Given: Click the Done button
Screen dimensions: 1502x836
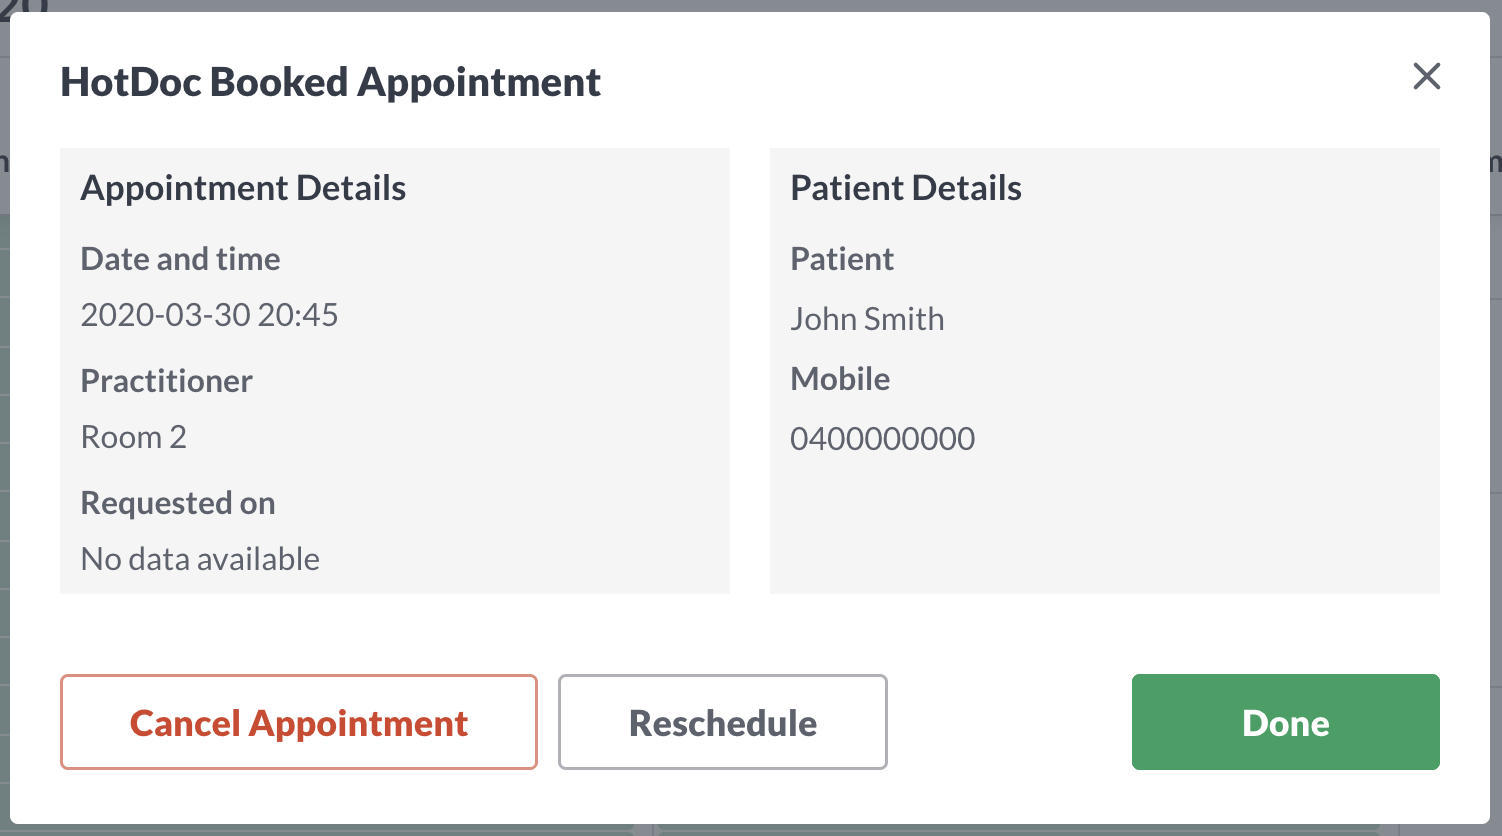Looking at the screenshot, I should (1285, 722).
